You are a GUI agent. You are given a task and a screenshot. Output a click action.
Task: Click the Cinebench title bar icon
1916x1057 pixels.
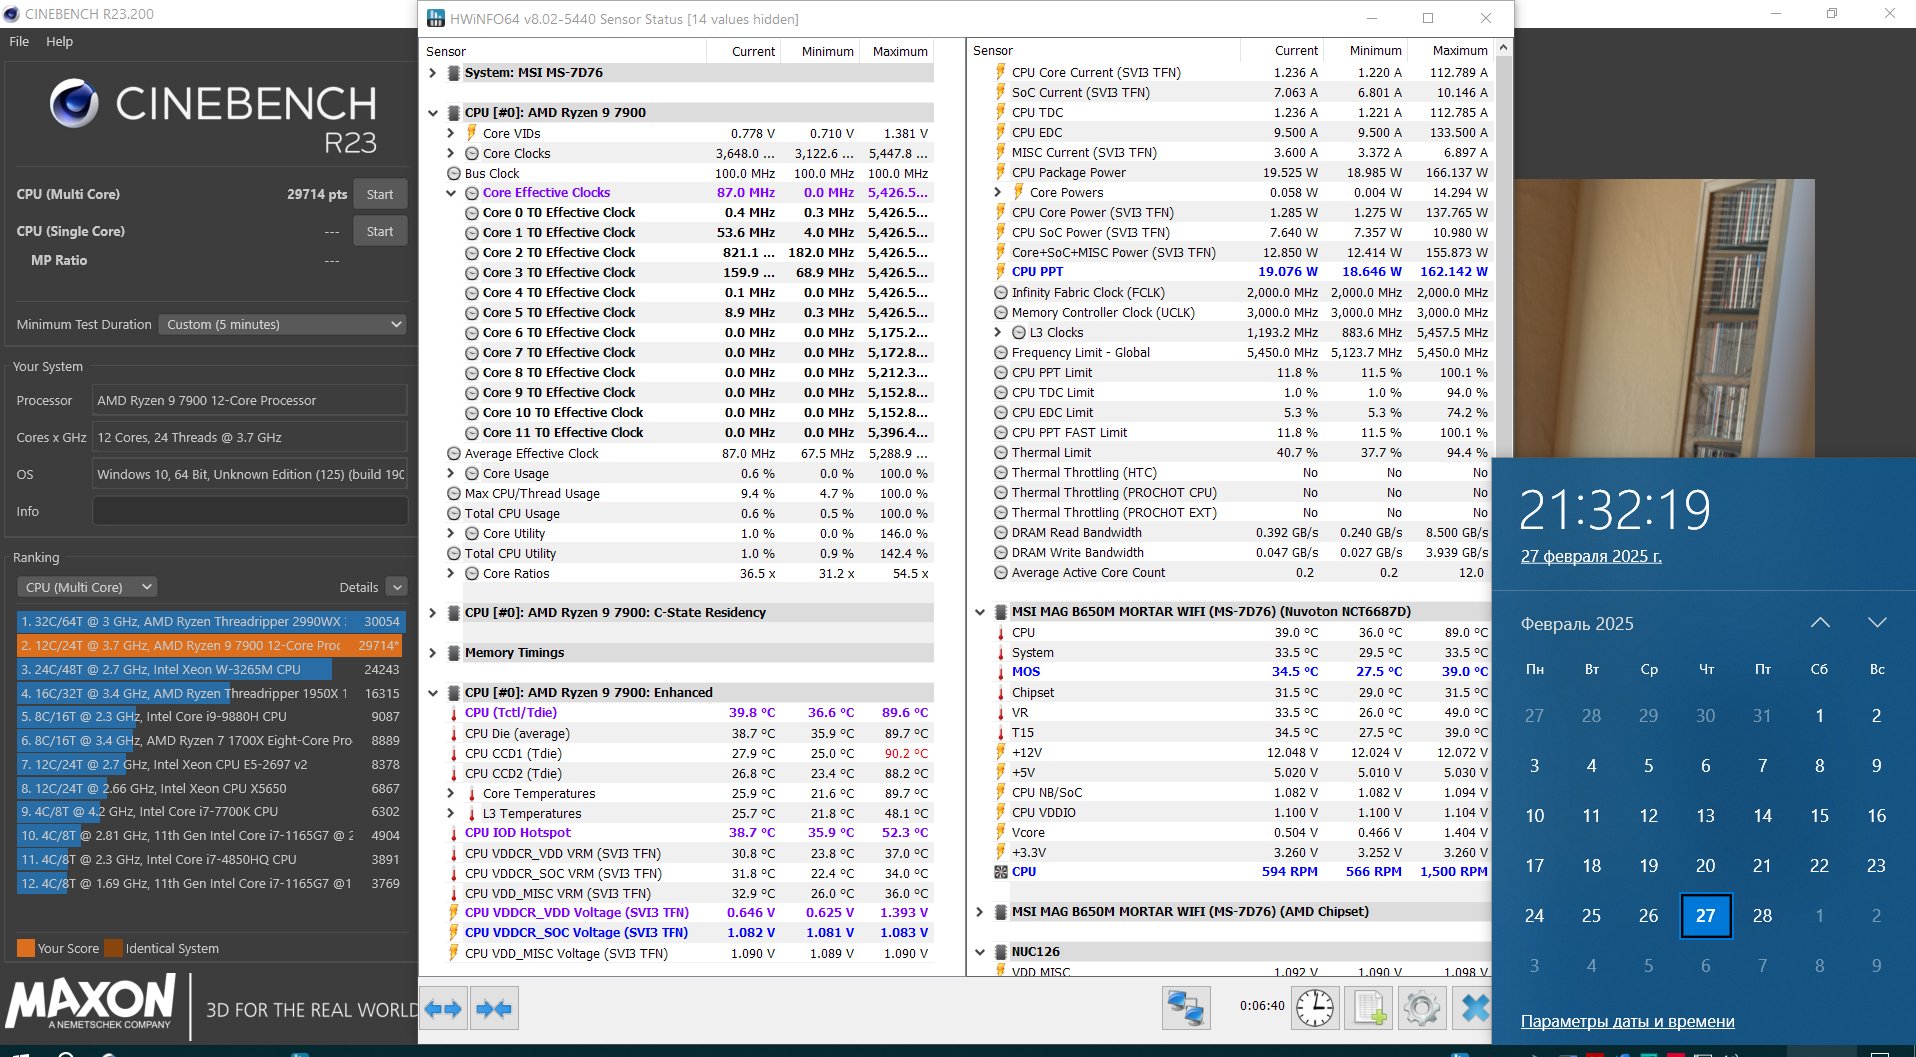click(11, 14)
